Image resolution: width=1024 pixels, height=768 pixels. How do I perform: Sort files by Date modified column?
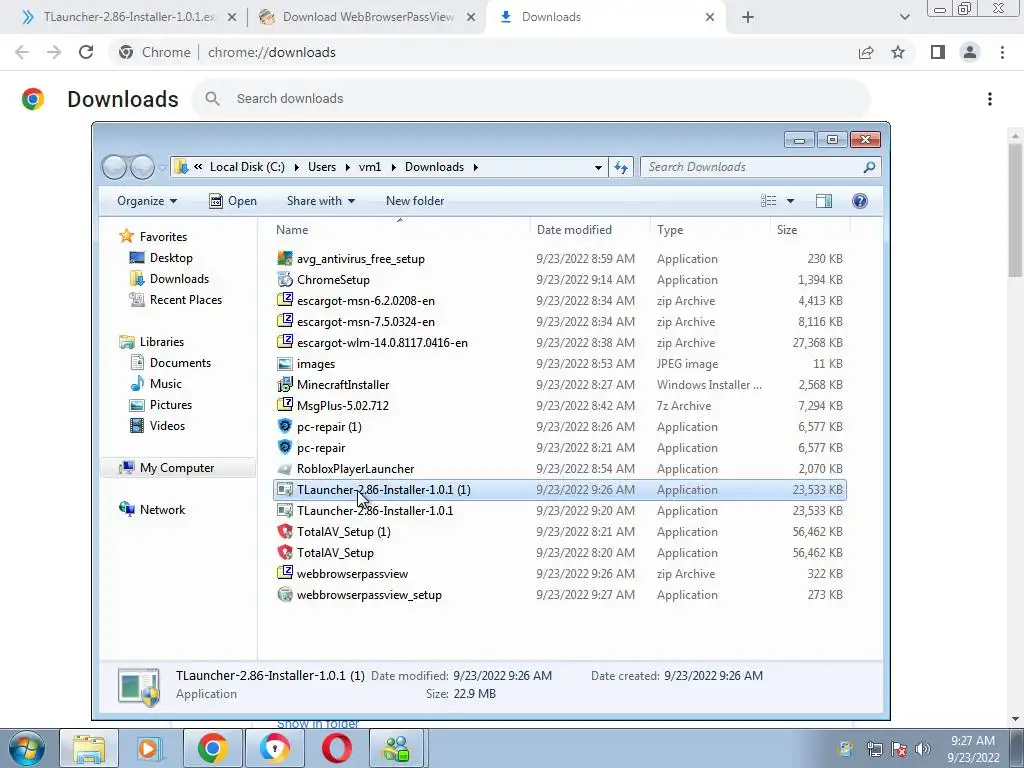(x=590, y=229)
